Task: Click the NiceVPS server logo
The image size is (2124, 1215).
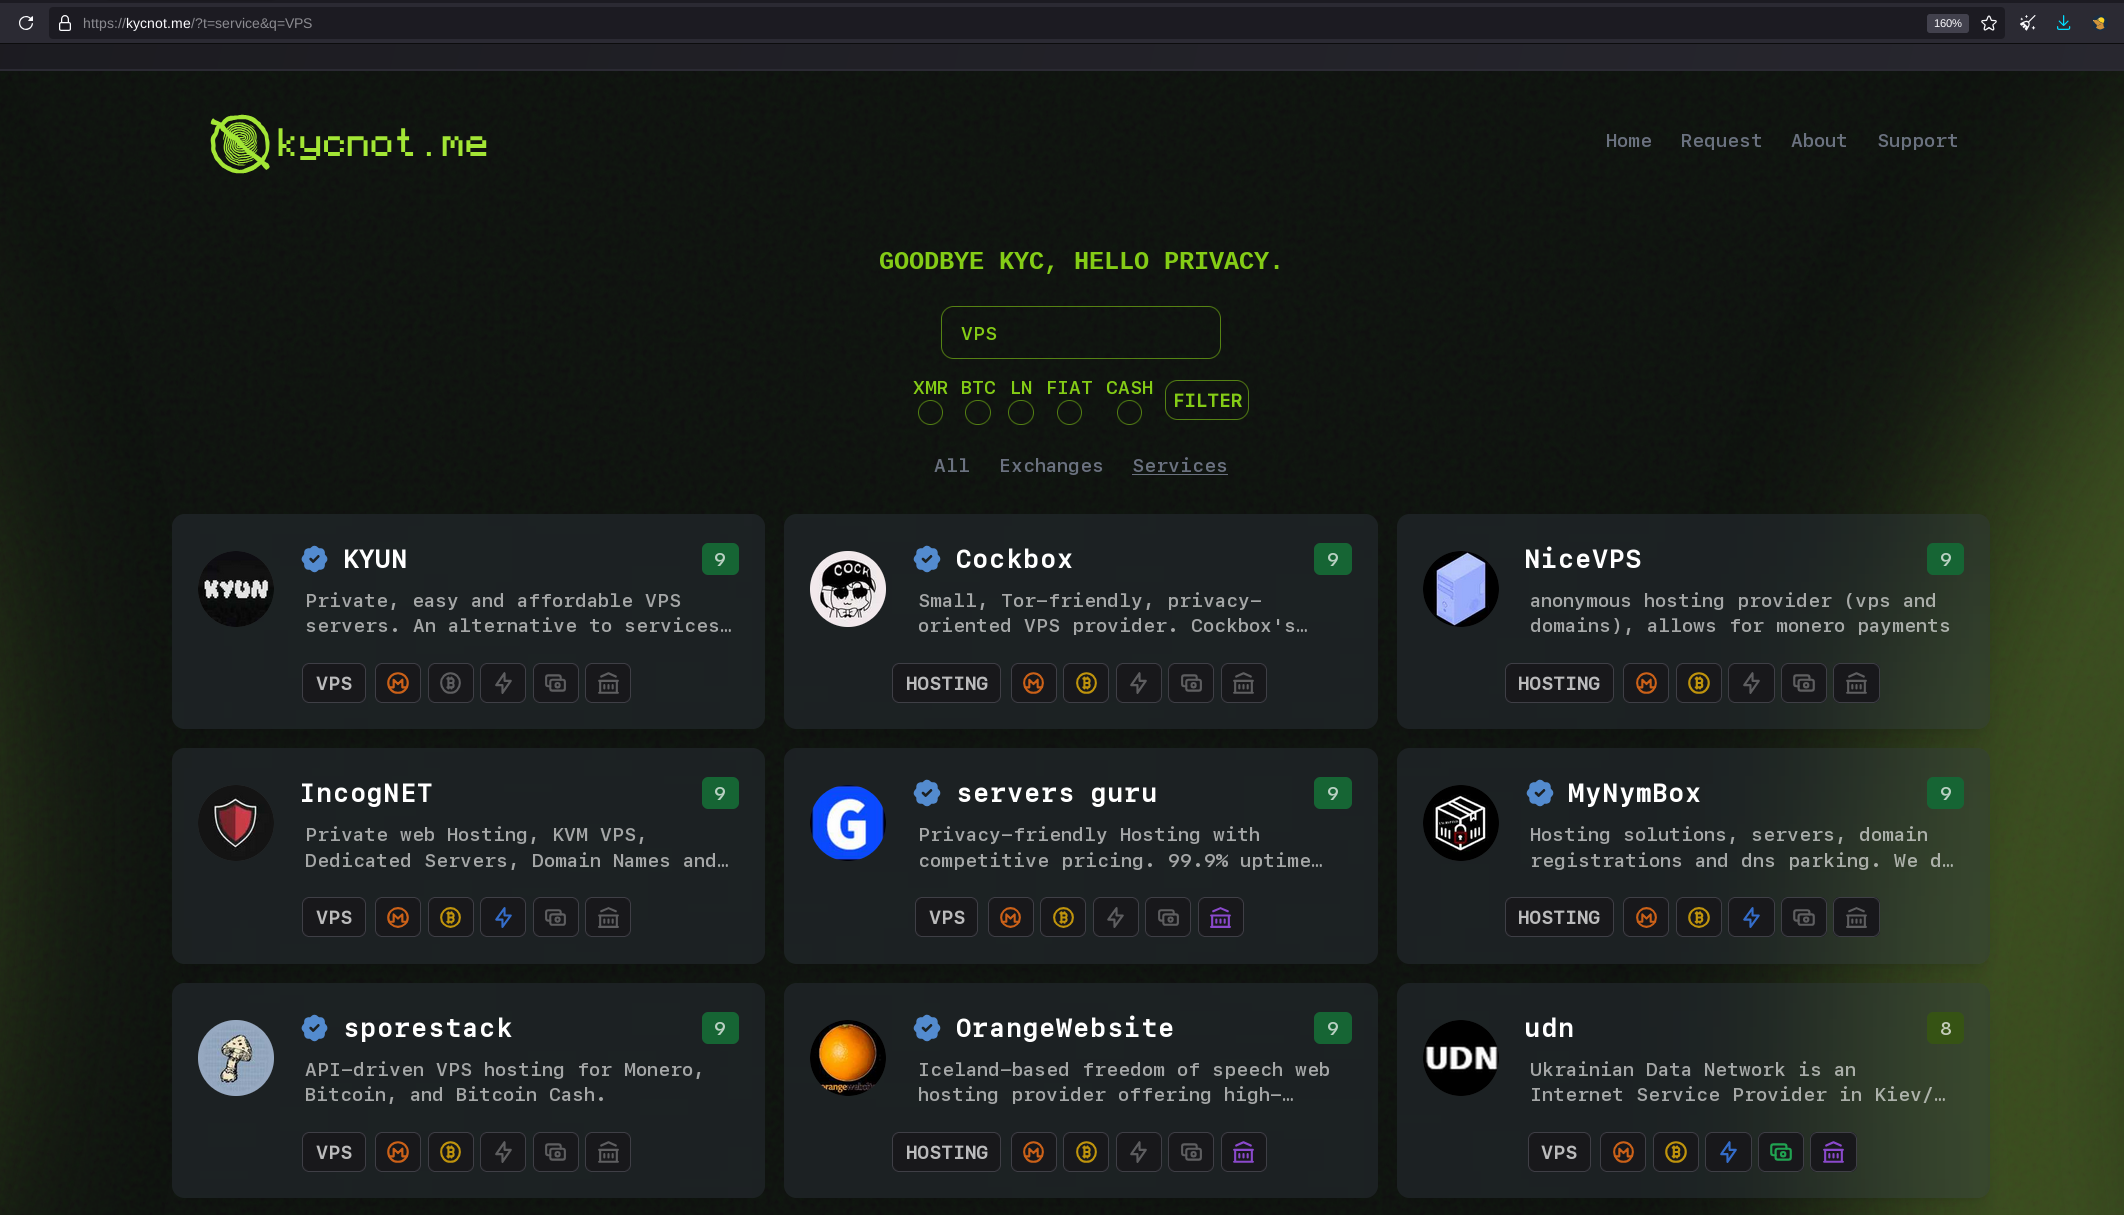Action: 1461,589
